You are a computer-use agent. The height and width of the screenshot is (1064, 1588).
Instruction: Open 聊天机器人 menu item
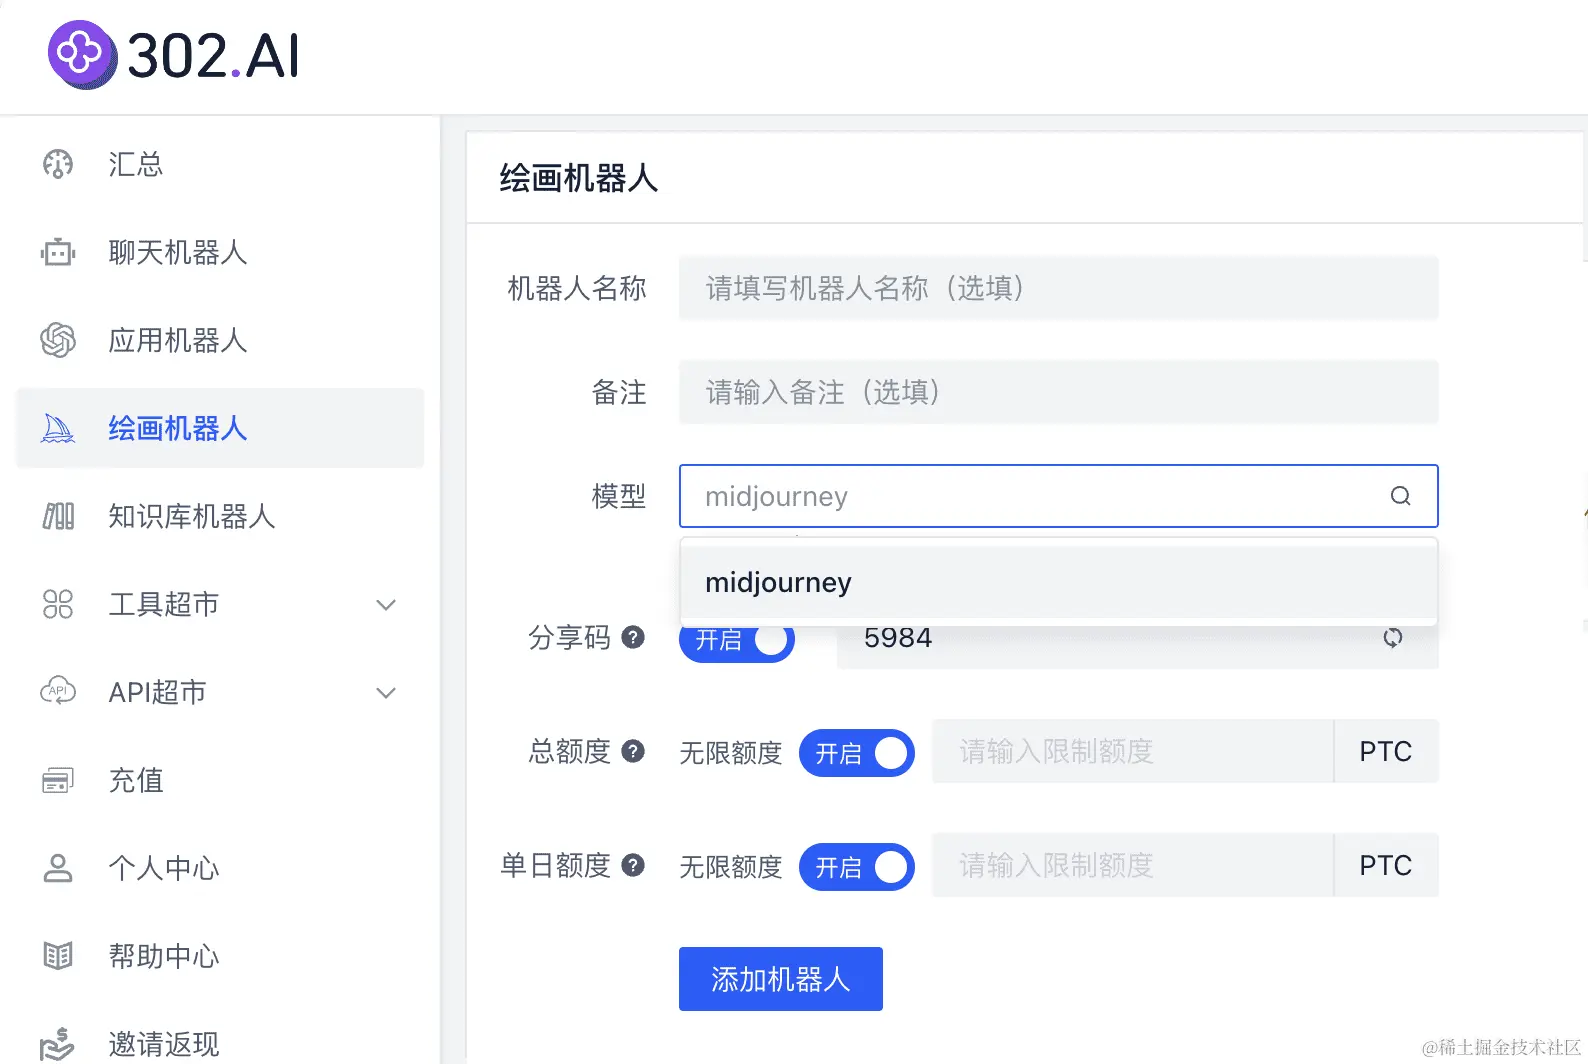click(x=220, y=252)
